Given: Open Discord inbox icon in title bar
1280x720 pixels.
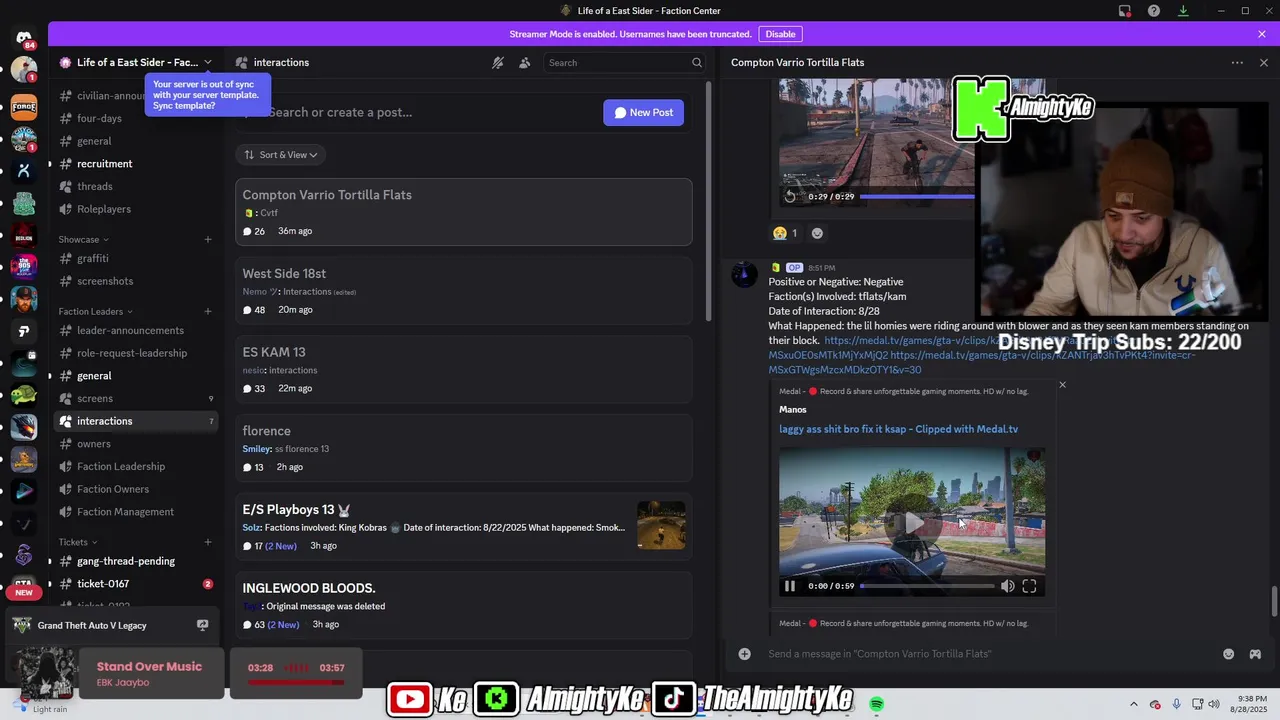Looking at the screenshot, I should click(x=1125, y=11).
